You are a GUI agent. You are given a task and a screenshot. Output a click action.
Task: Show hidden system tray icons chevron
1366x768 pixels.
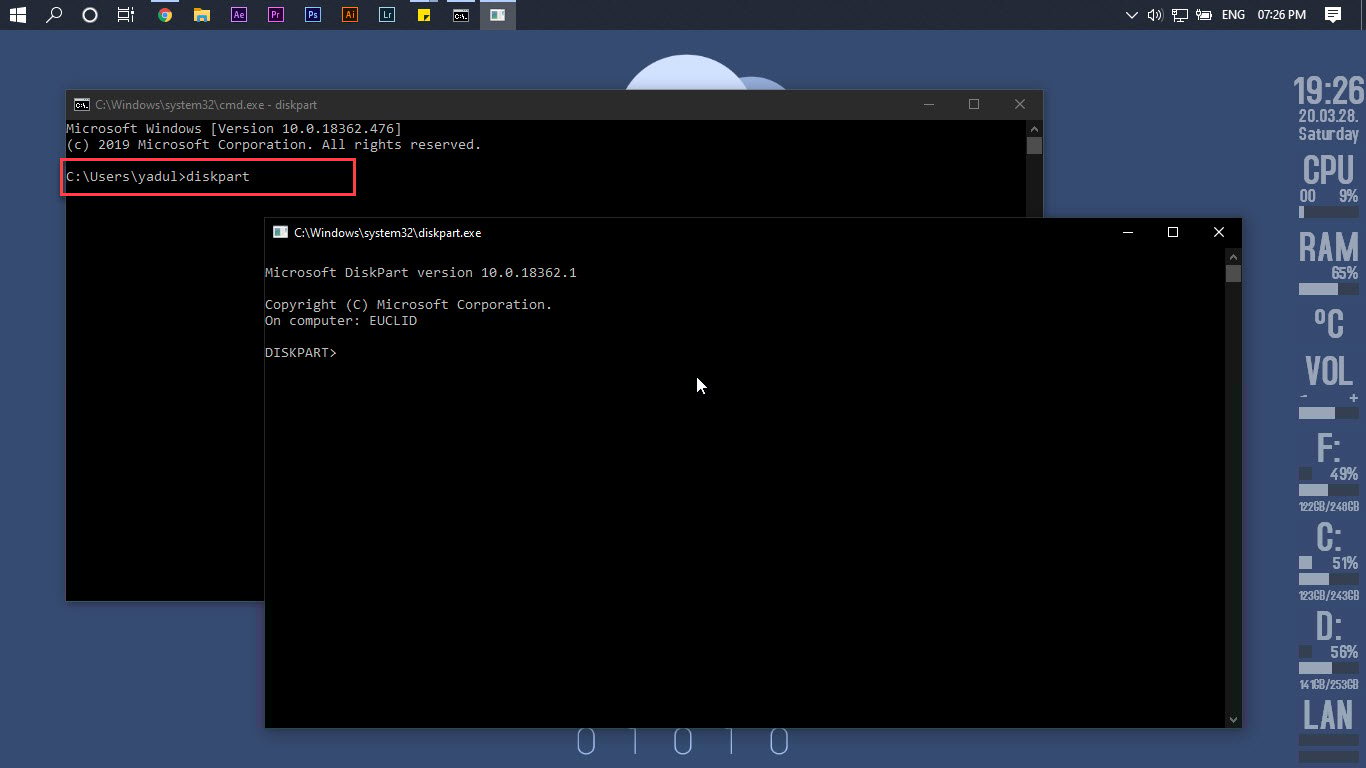[1132, 15]
